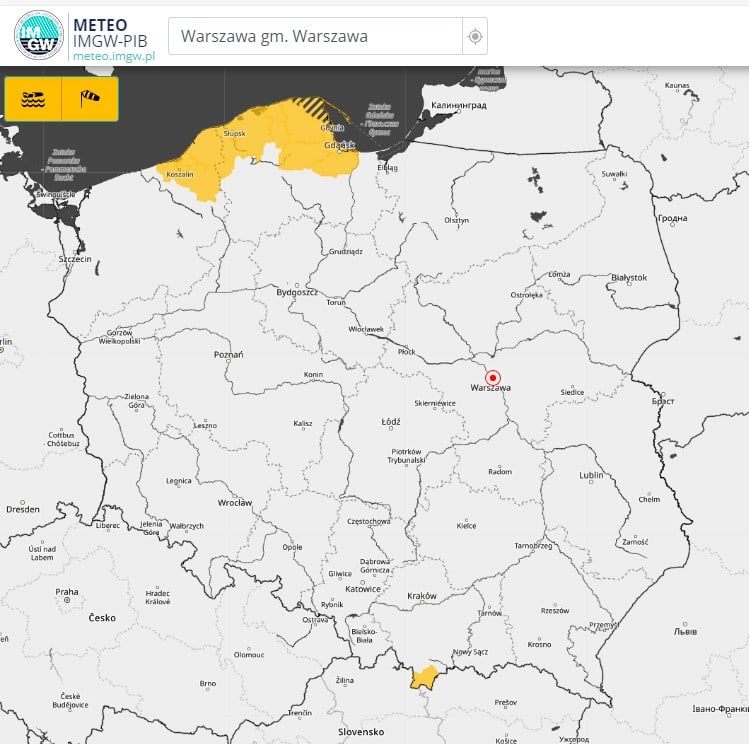Image resolution: width=749 pixels, height=744 pixels.
Task: Click the Poznań city label on map
Action: tap(228, 354)
